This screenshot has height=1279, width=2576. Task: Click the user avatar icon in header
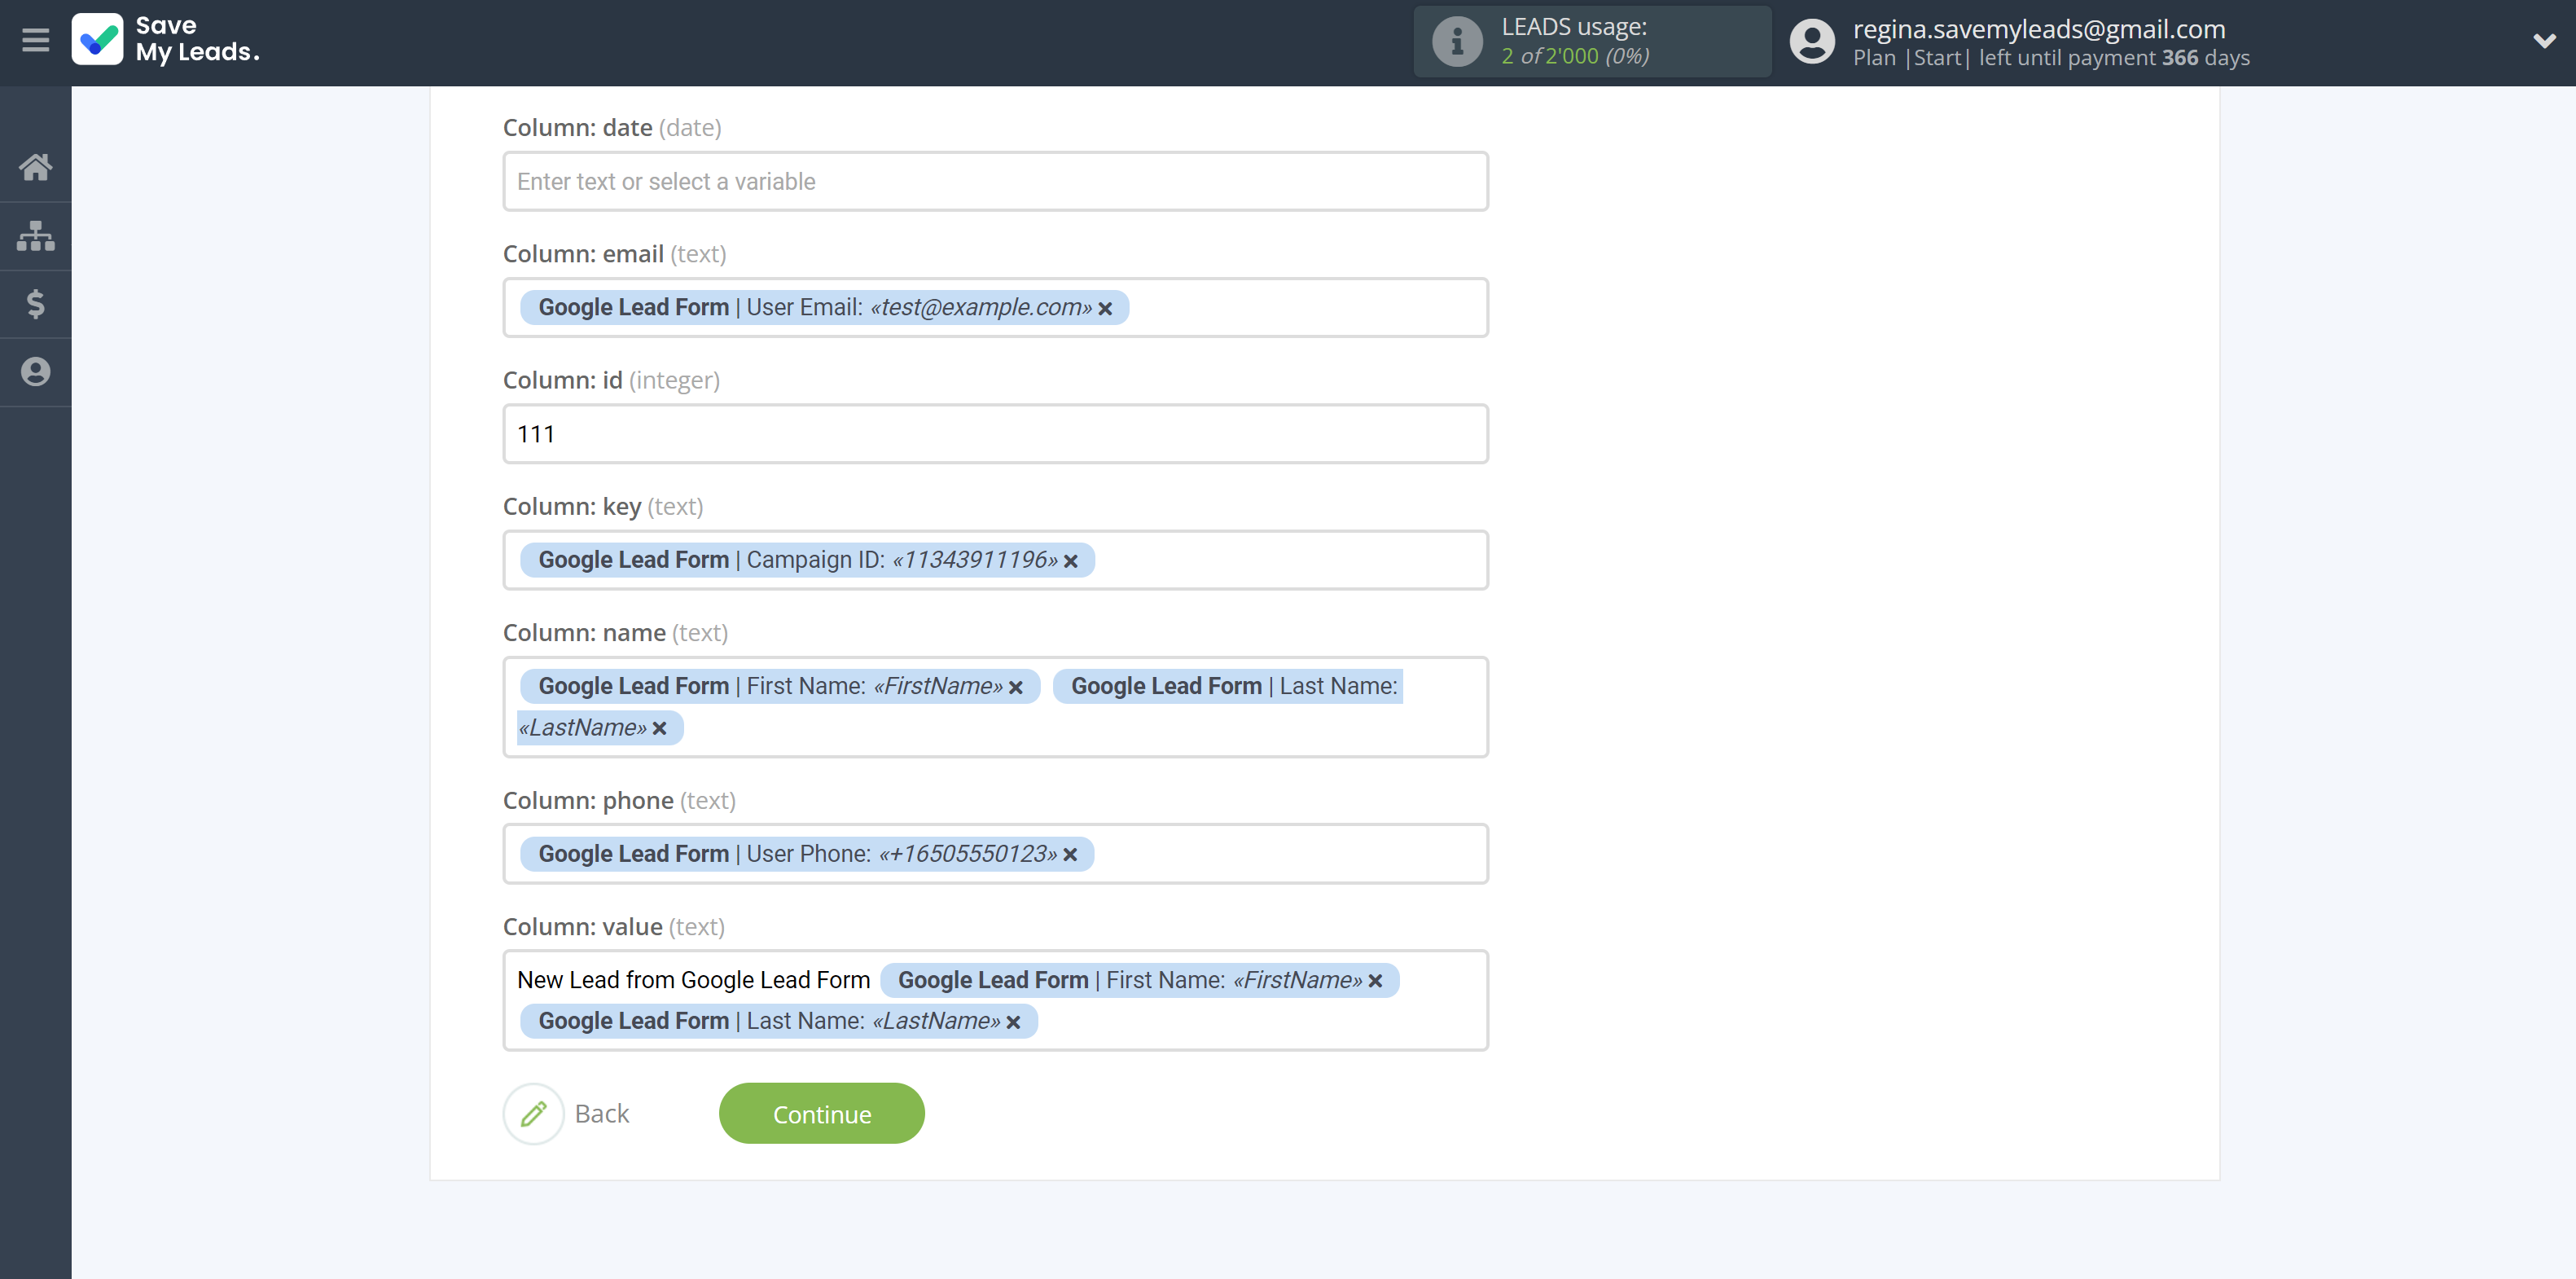pyautogui.click(x=1812, y=42)
